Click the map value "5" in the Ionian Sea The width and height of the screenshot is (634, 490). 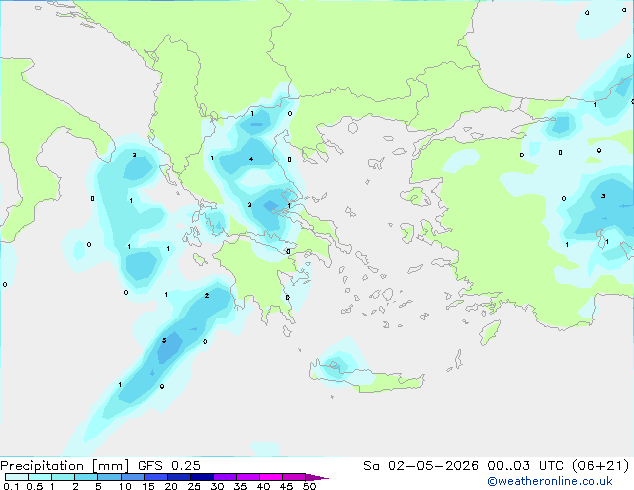164,340
